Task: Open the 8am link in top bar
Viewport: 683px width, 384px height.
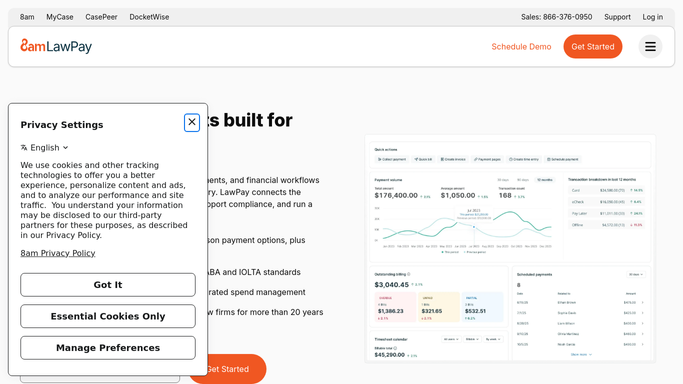Action: coord(27,17)
